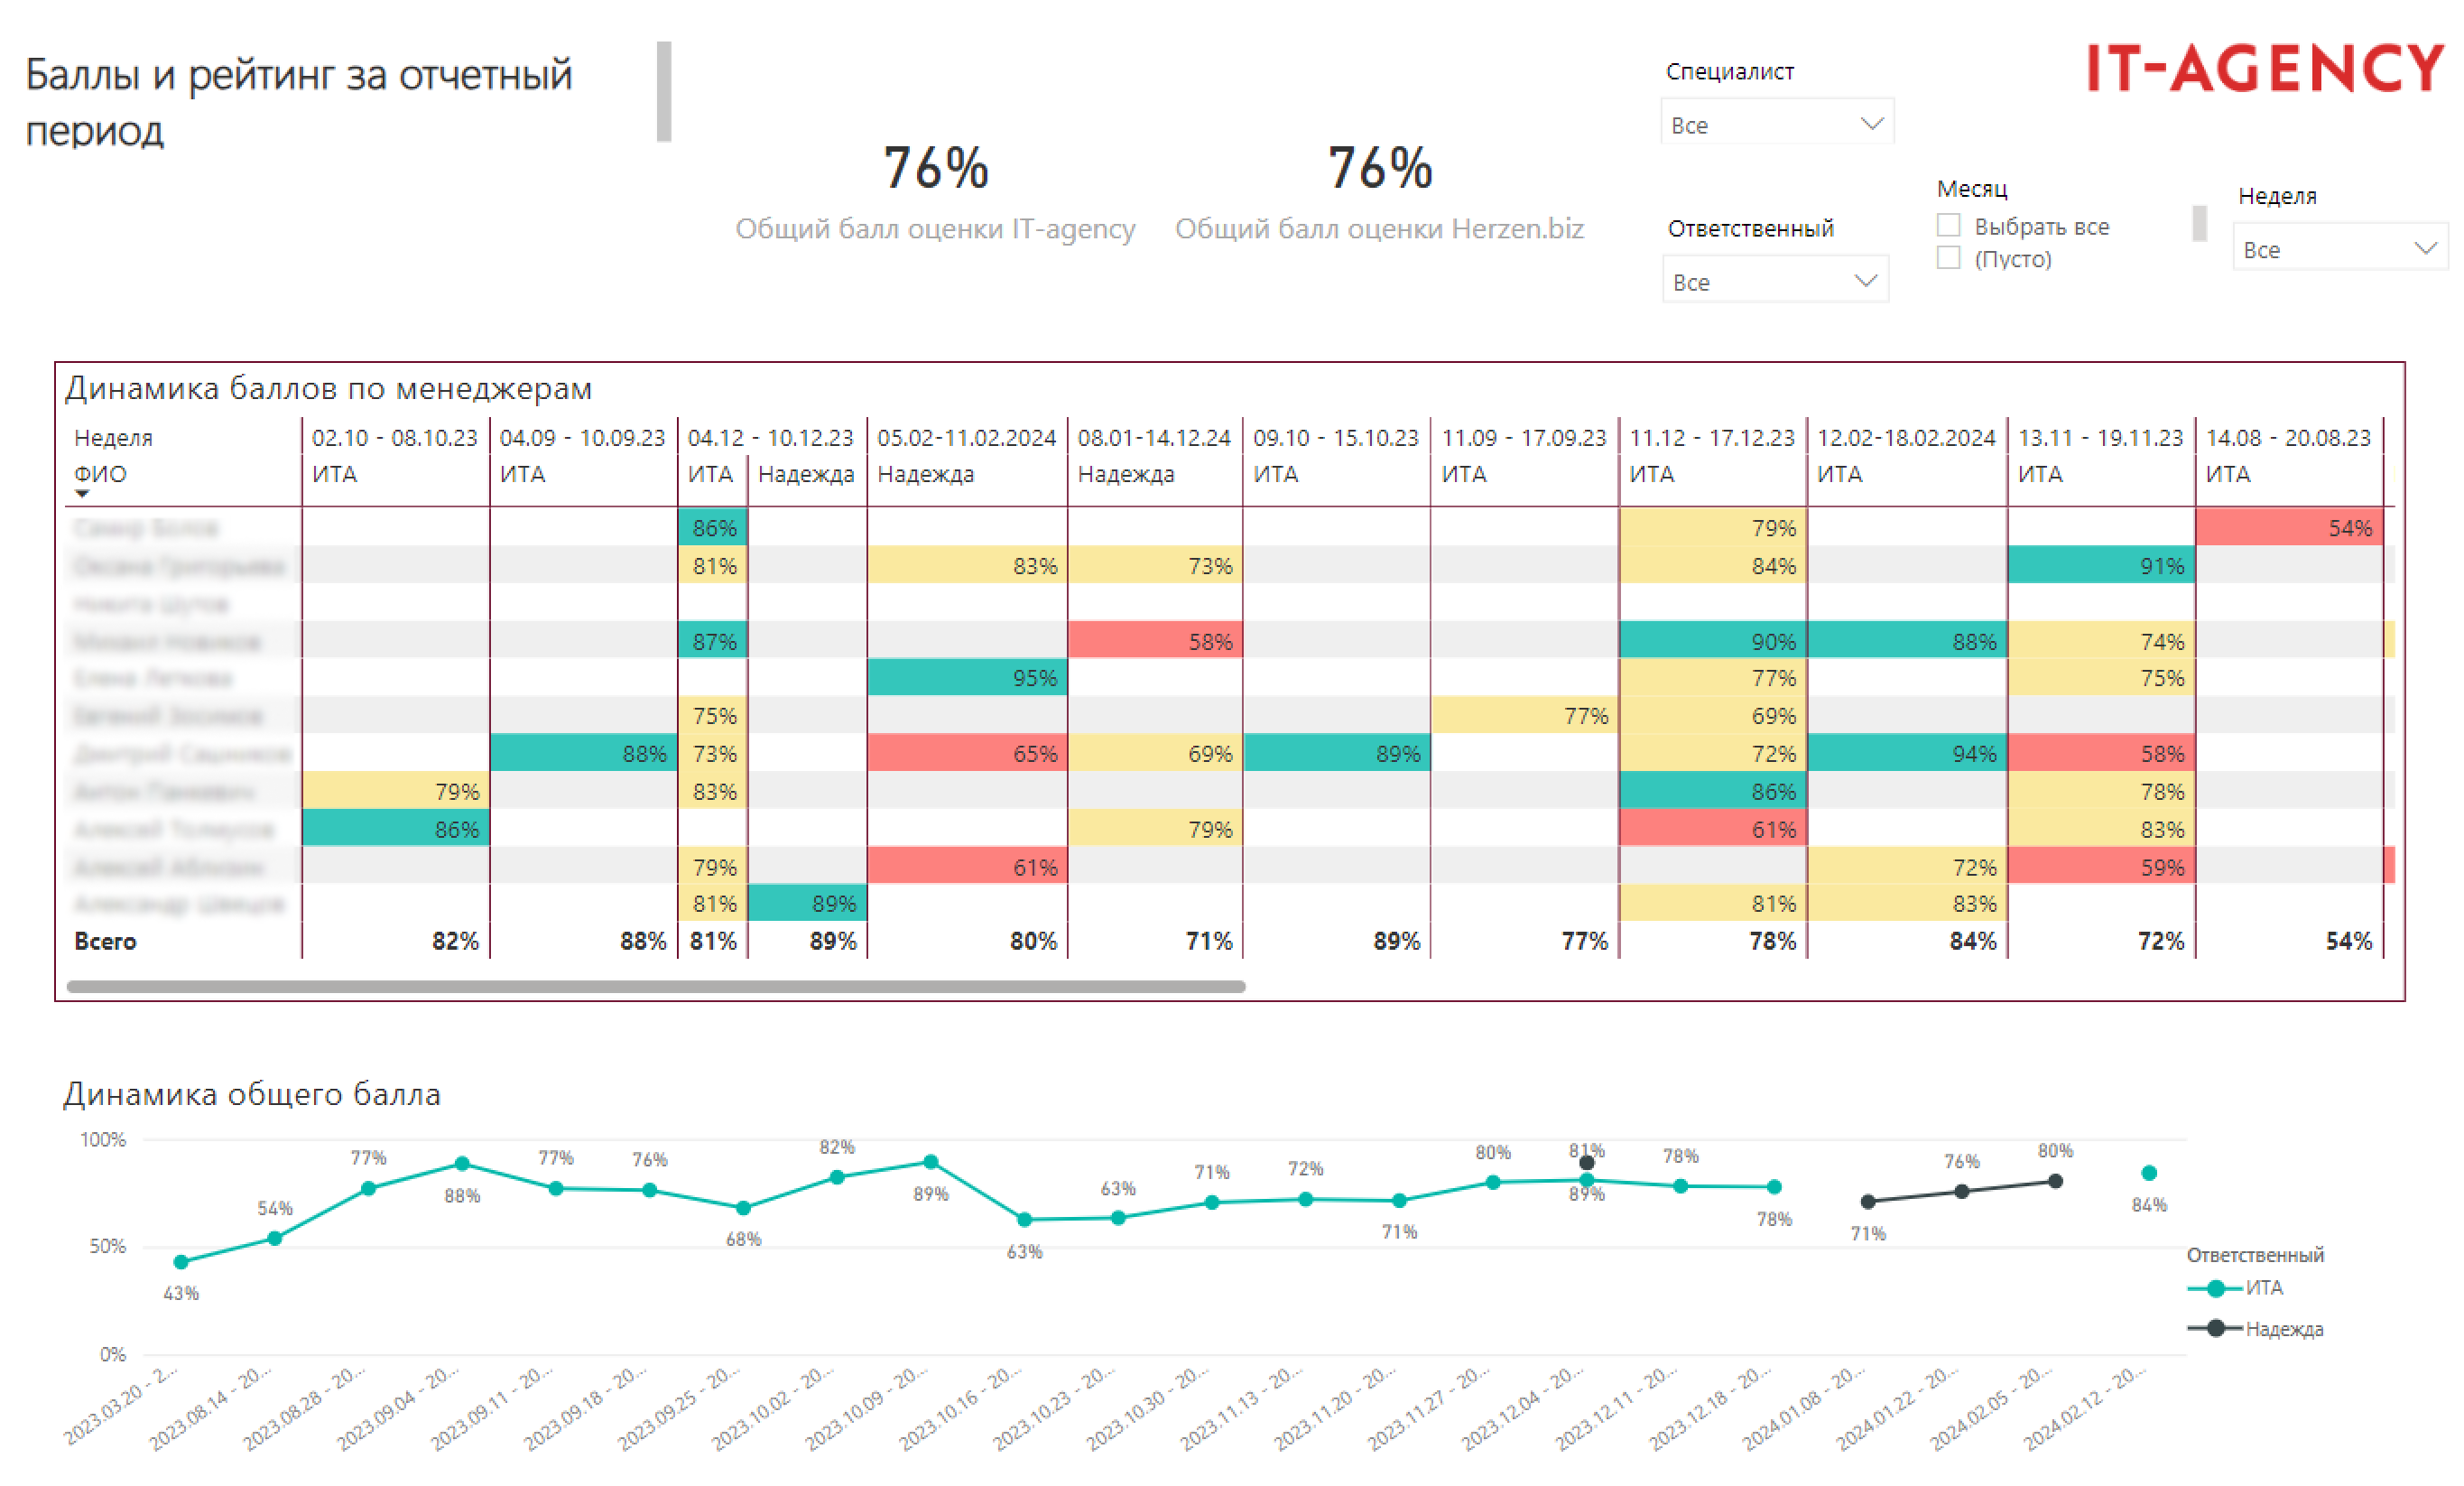Click the red 54% cell
This screenshot has width=2464, height=1486.
tap(2289, 527)
